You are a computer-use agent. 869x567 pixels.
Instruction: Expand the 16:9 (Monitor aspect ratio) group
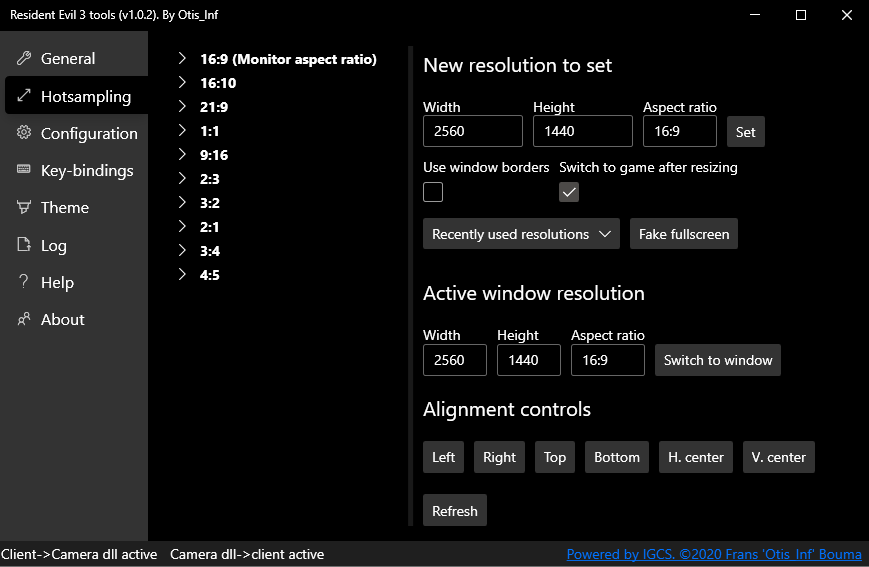(182, 58)
